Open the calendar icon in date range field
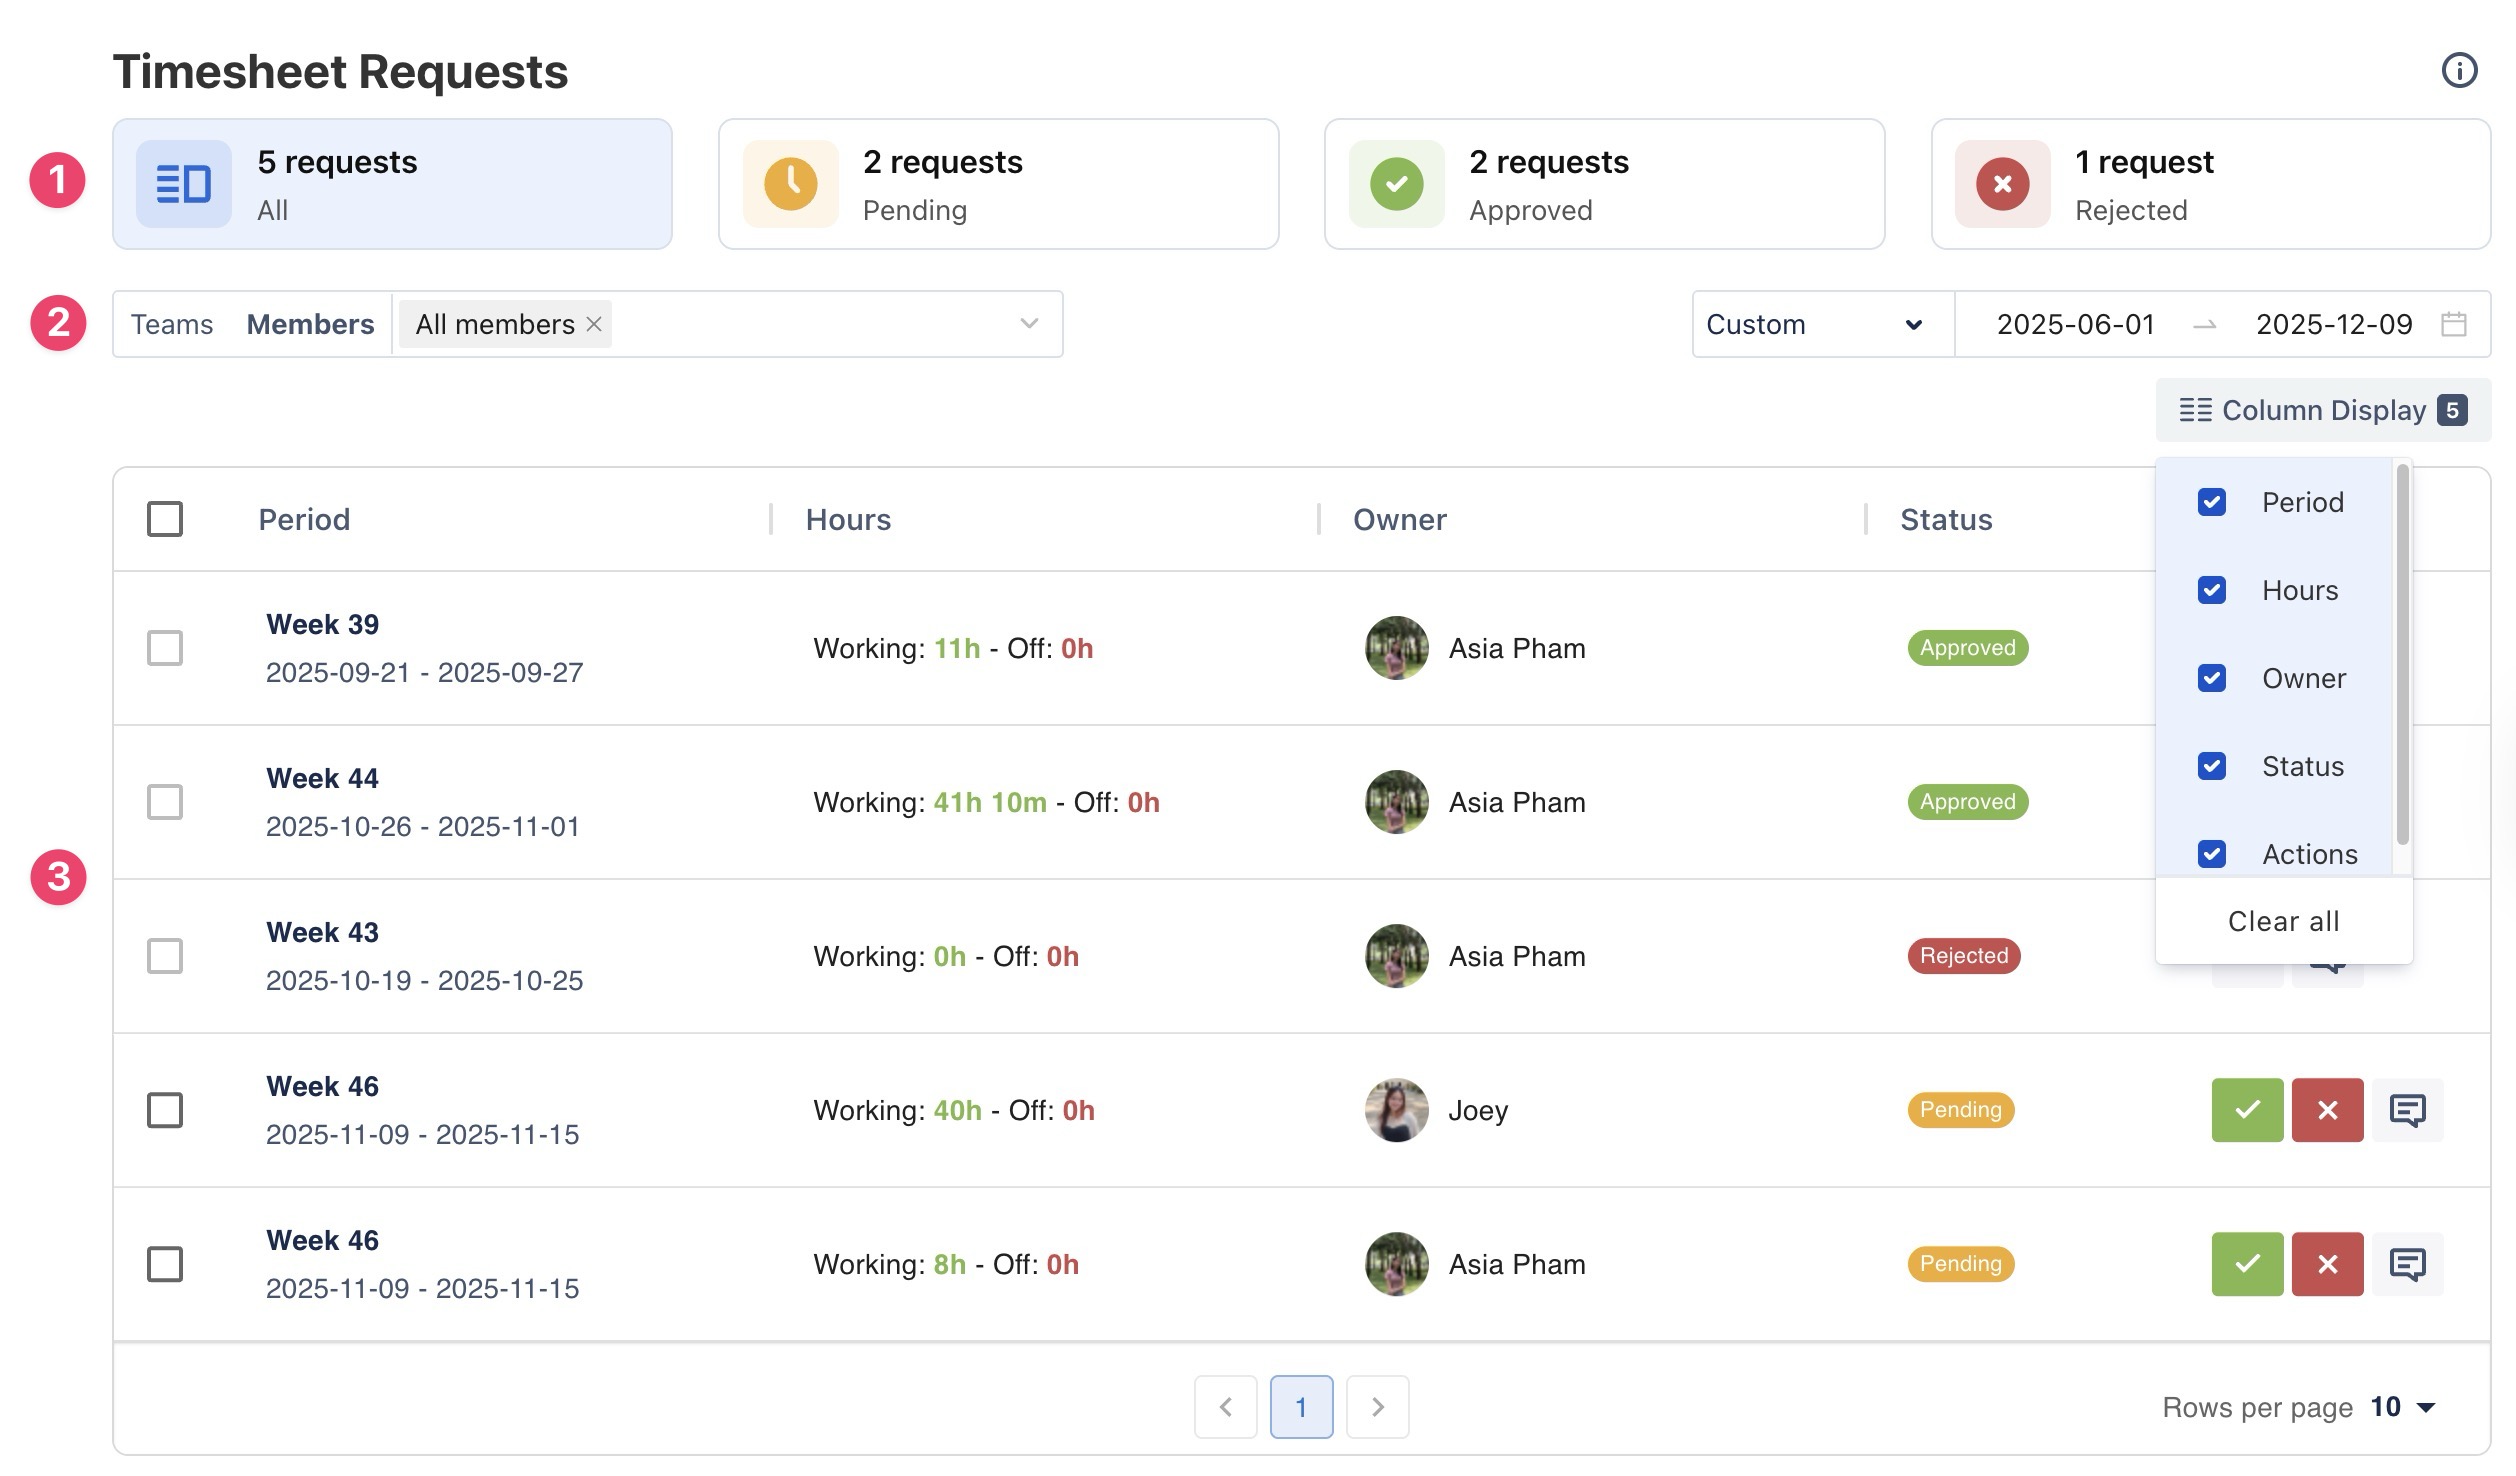Viewport: 2516px width, 1476px height. pos(2453,324)
